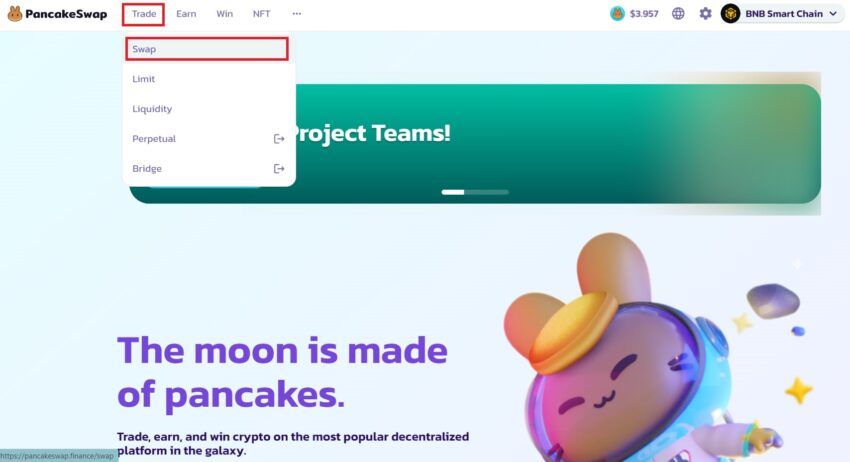Viewport: 850px width, 462px height.
Task: Click the $3.957 CAKE price link
Action: pyautogui.click(x=644, y=14)
